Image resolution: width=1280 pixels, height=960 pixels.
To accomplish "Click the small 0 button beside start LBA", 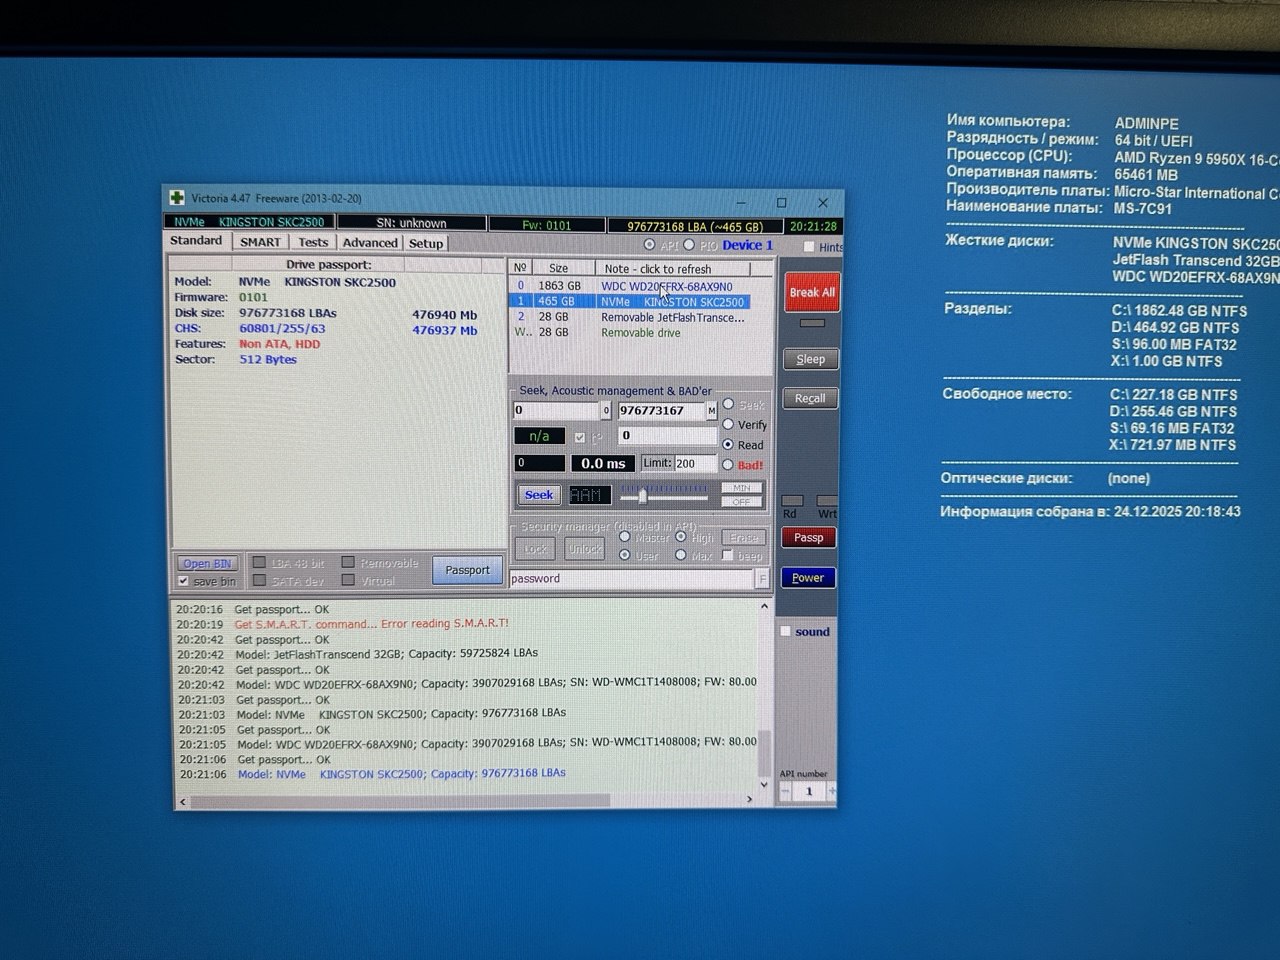I will point(605,410).
